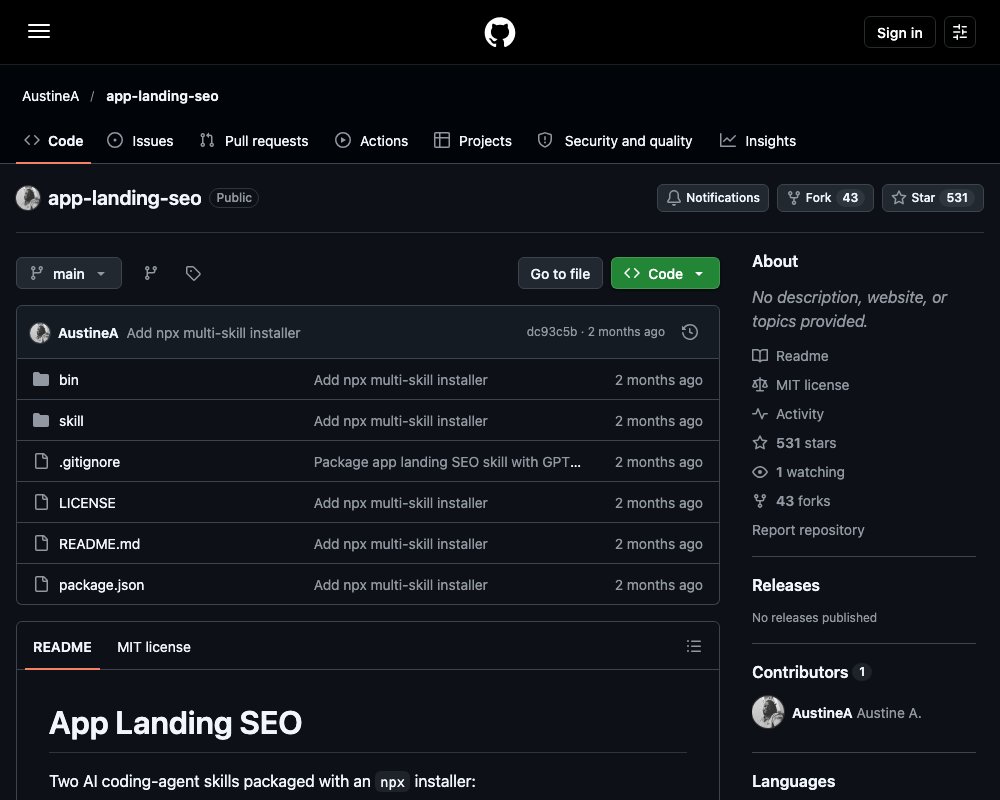View 43 forks link
The height and width of the screenshot is (800, 1000).
[x=791, y=501]
